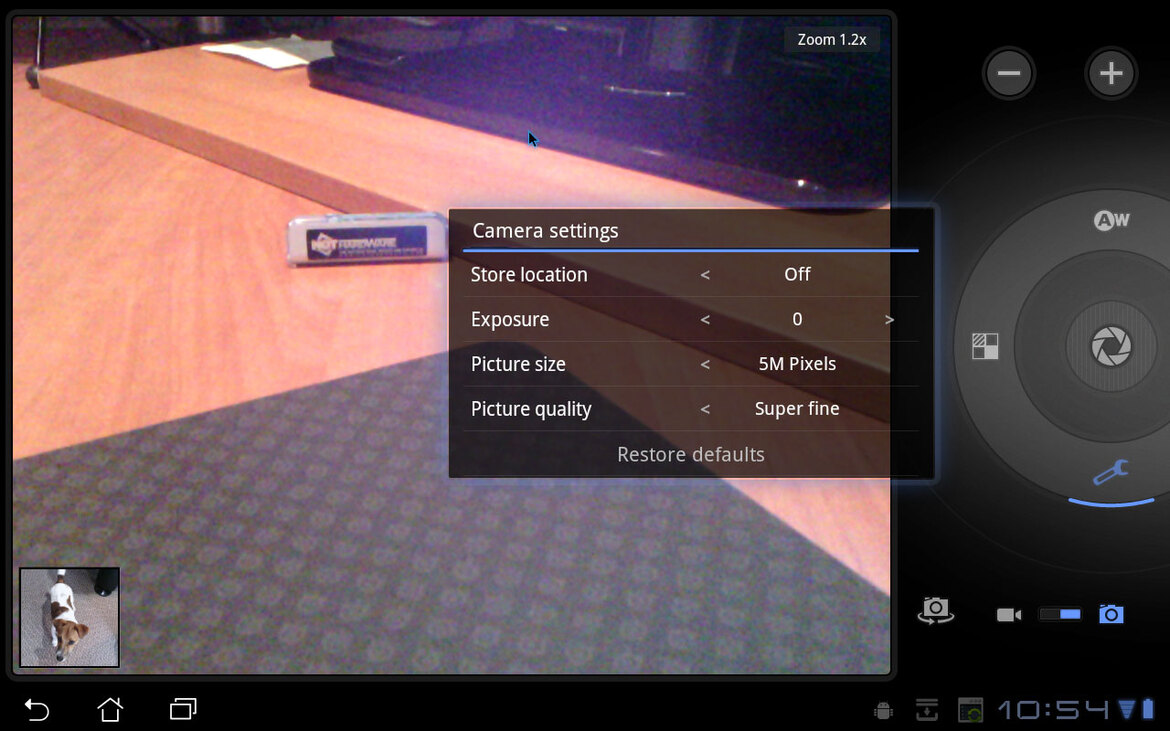
Task: Select the Picture size setting label
Action: point(518,364)
